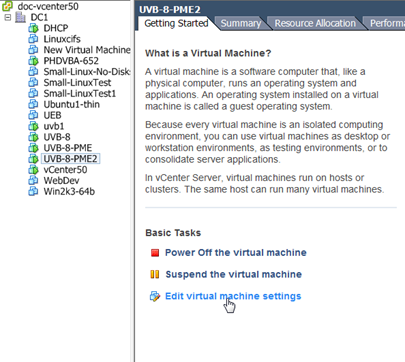Click Suspend the virtual machine link

(x=234, y=274)
